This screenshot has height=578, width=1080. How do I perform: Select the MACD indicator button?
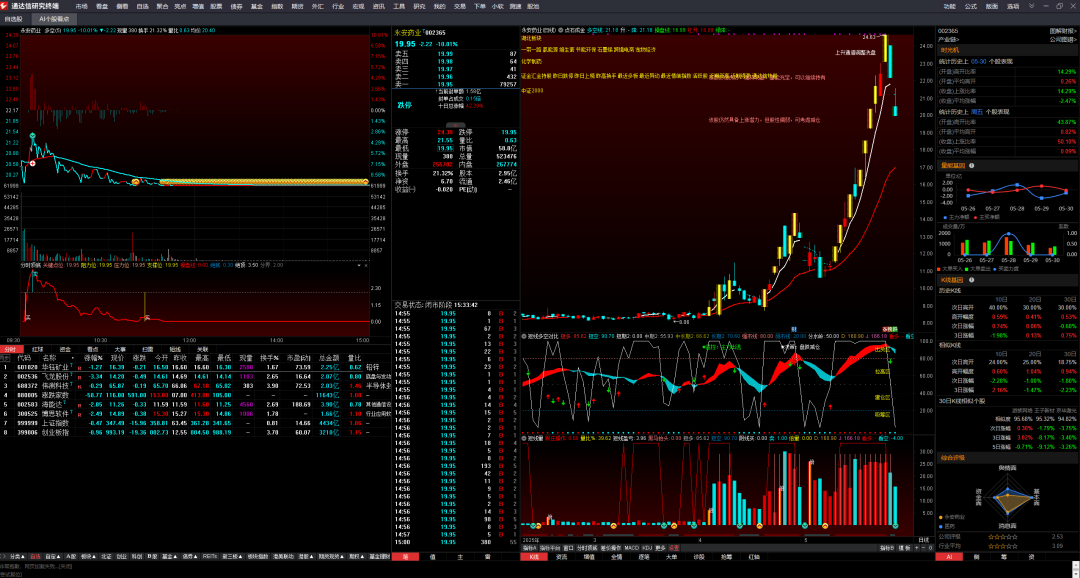click(632, 548)
